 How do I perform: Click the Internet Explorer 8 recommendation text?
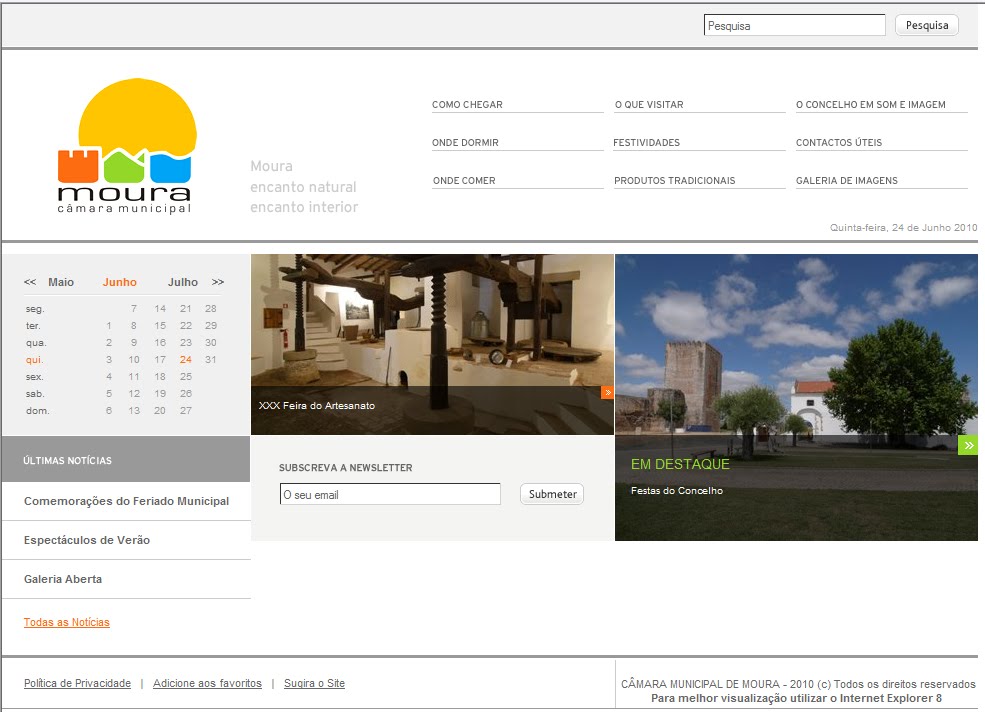point(797,698)
